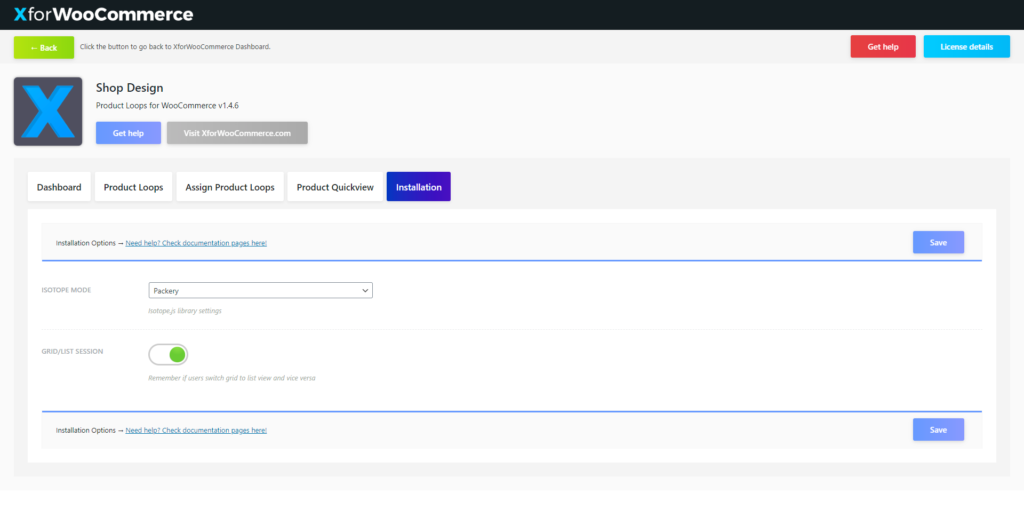Click the top Save button
The width and height of the screenshot is (1024, 525).
(x=938, y=242)
